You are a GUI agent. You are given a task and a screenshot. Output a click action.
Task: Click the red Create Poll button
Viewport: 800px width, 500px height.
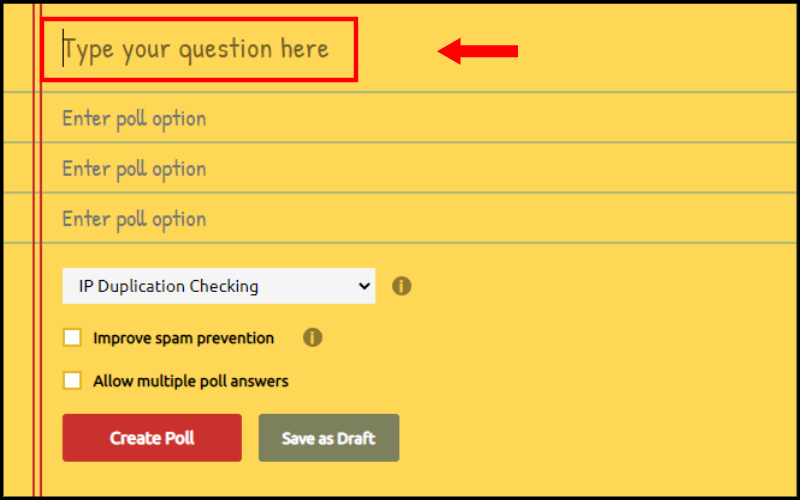152,438
